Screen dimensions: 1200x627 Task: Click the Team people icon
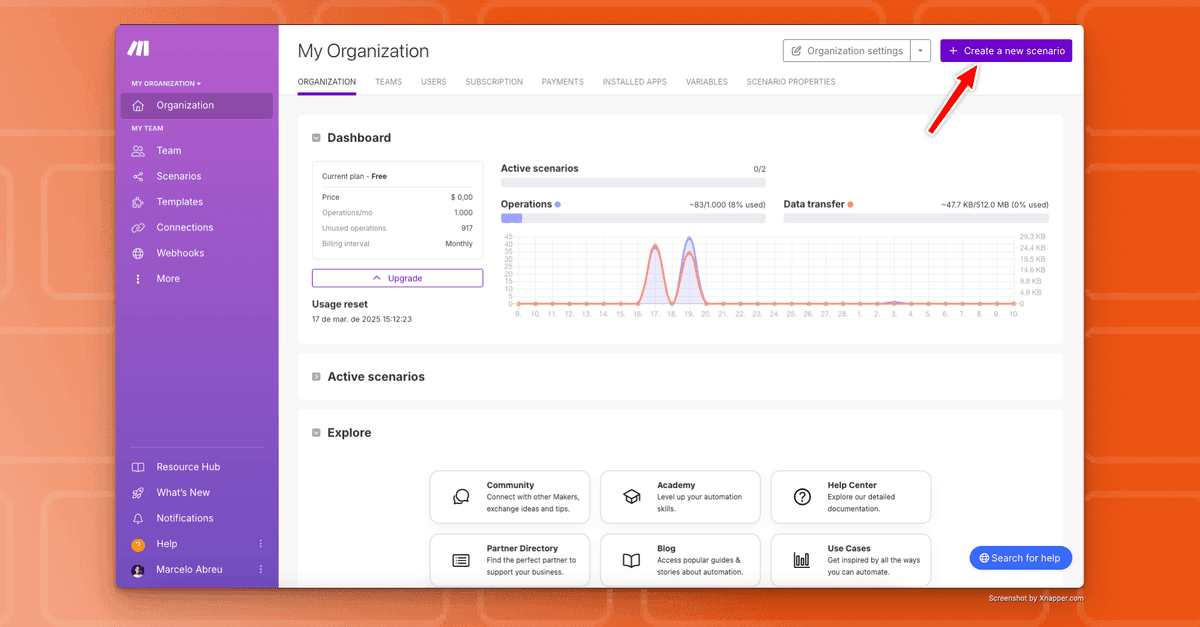point(138,151)
